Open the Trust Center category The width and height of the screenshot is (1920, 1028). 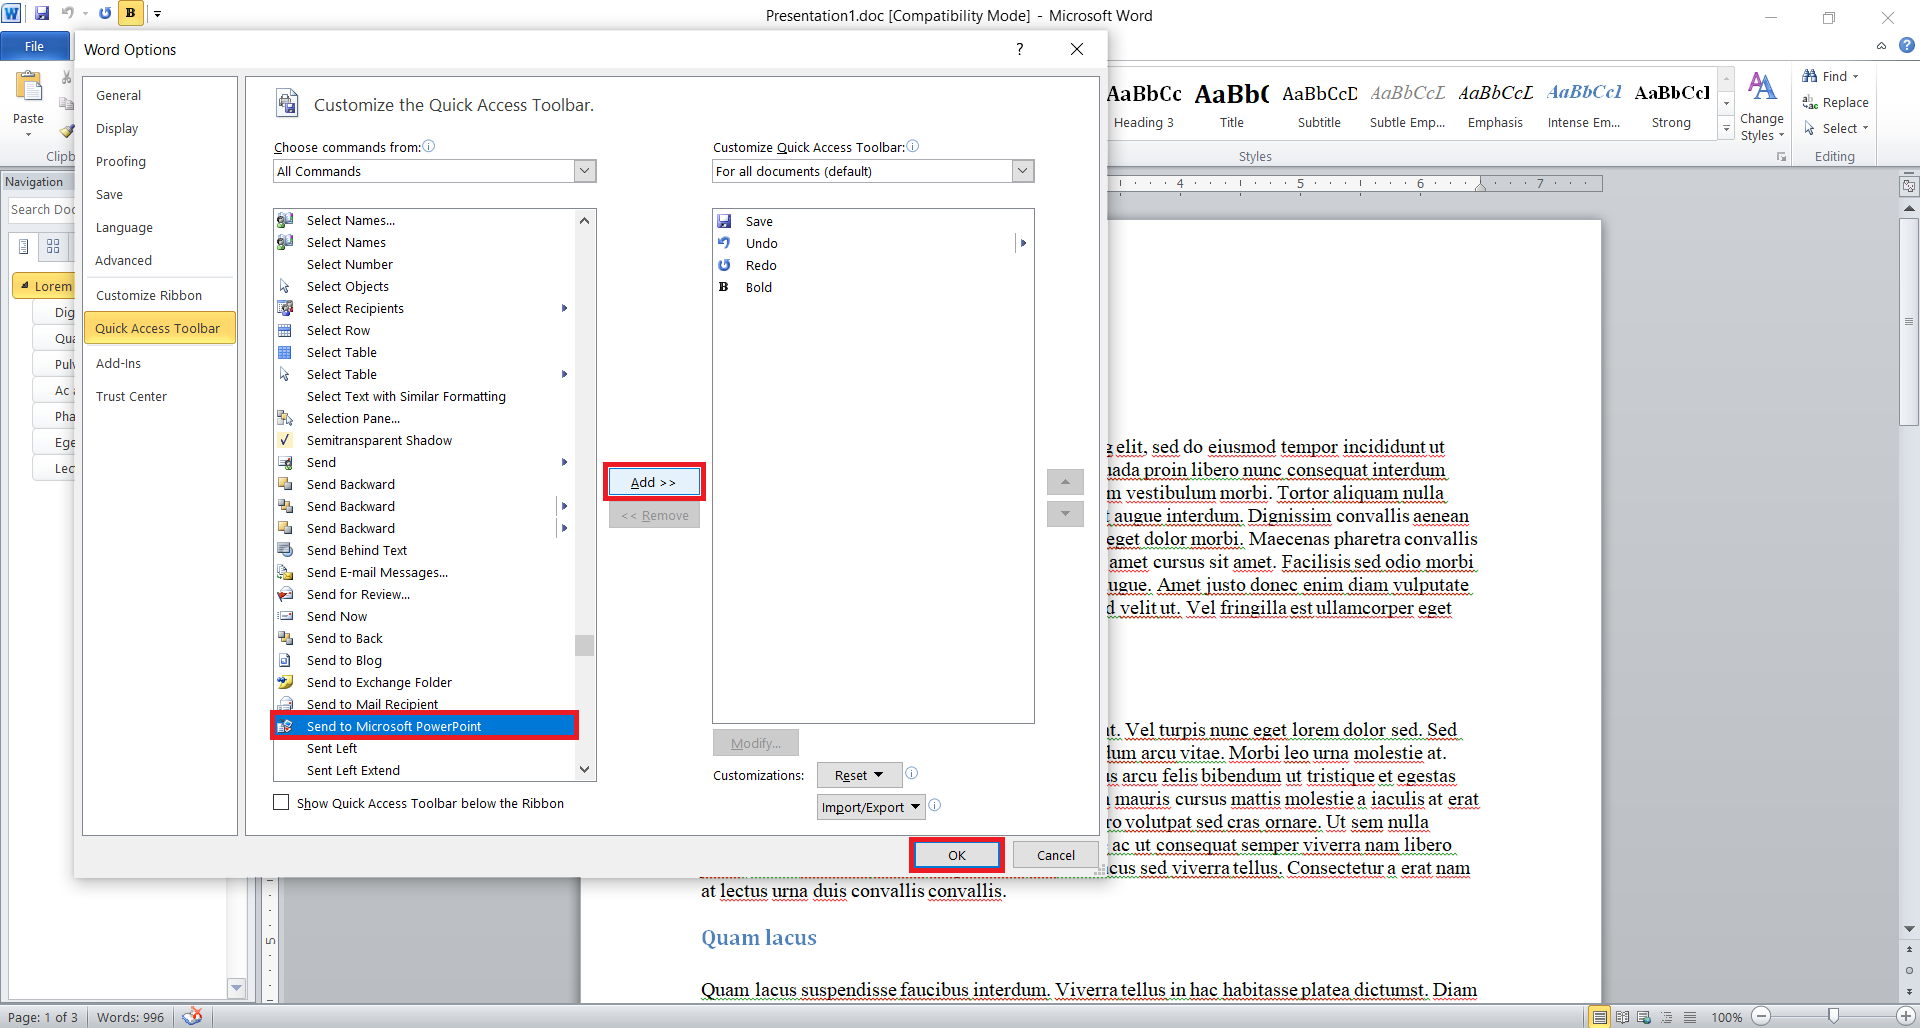131,396
